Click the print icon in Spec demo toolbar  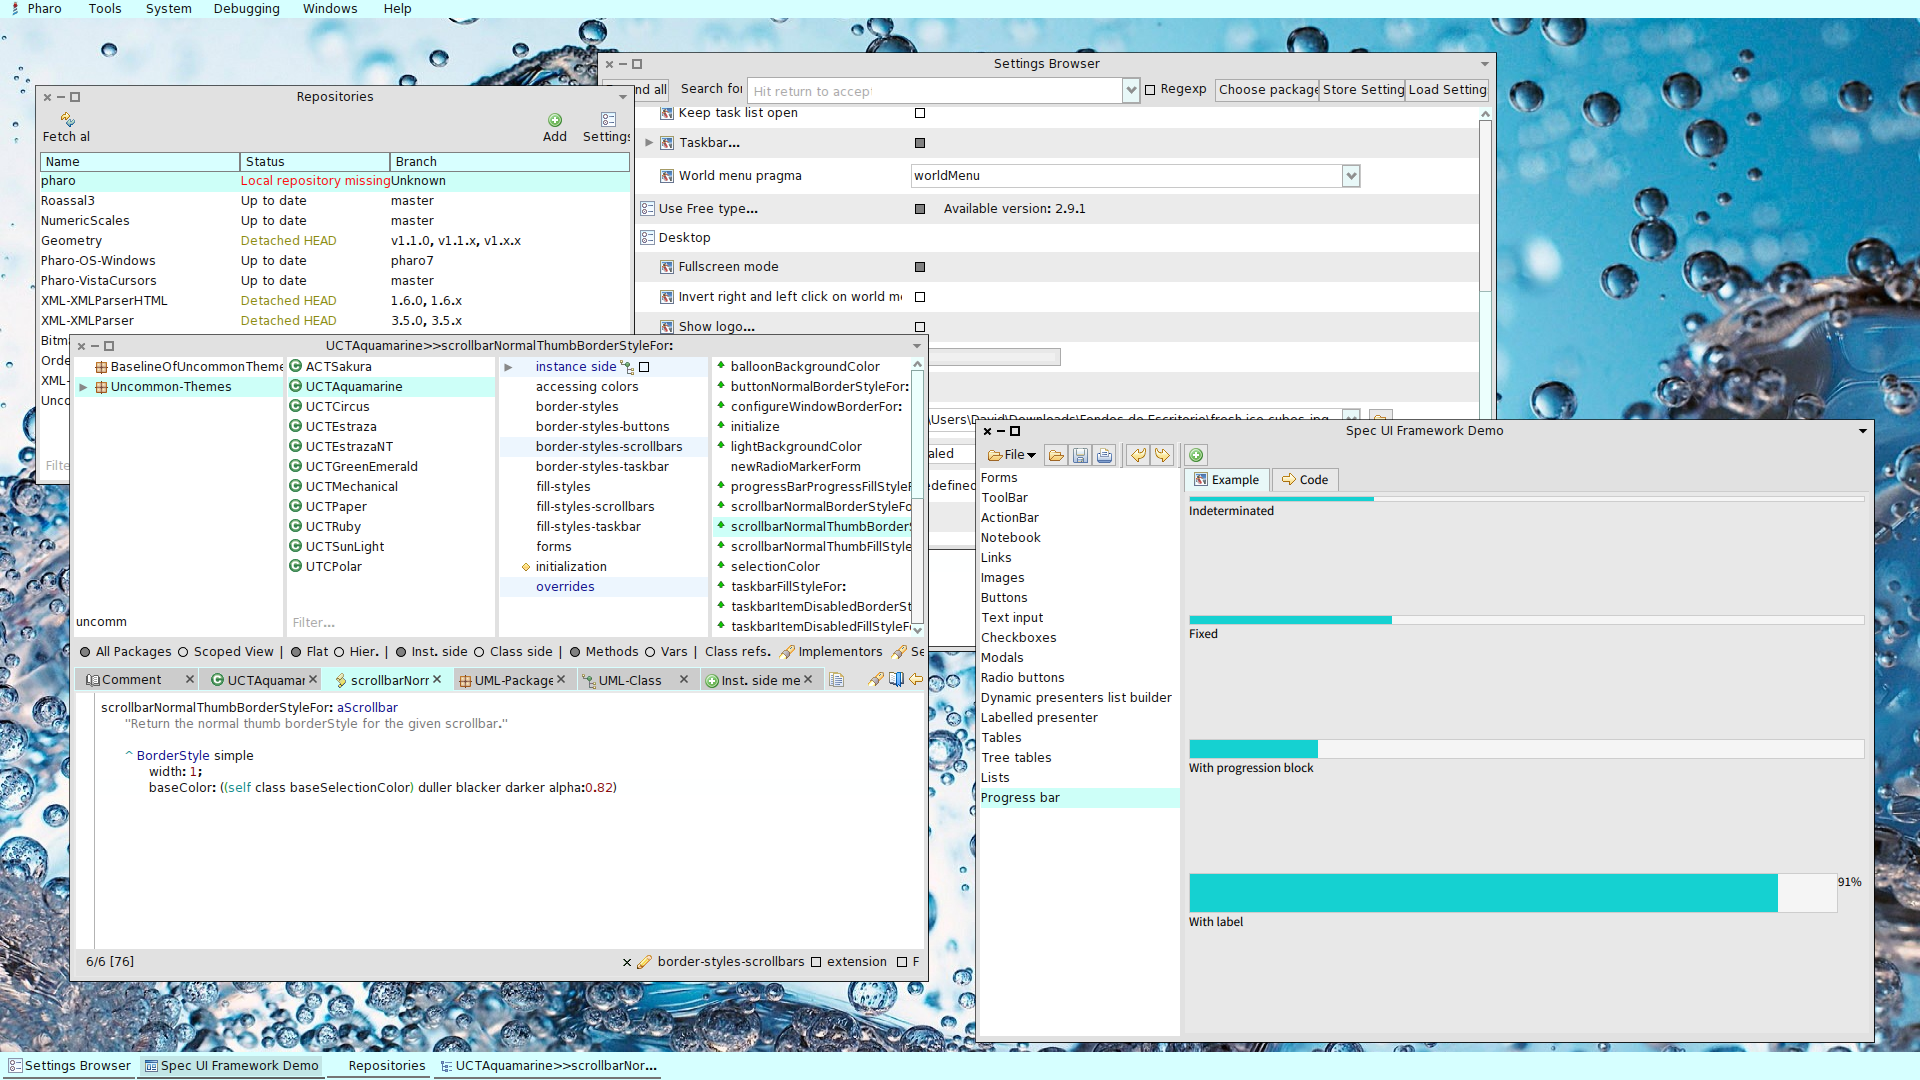pos(1104,456)
